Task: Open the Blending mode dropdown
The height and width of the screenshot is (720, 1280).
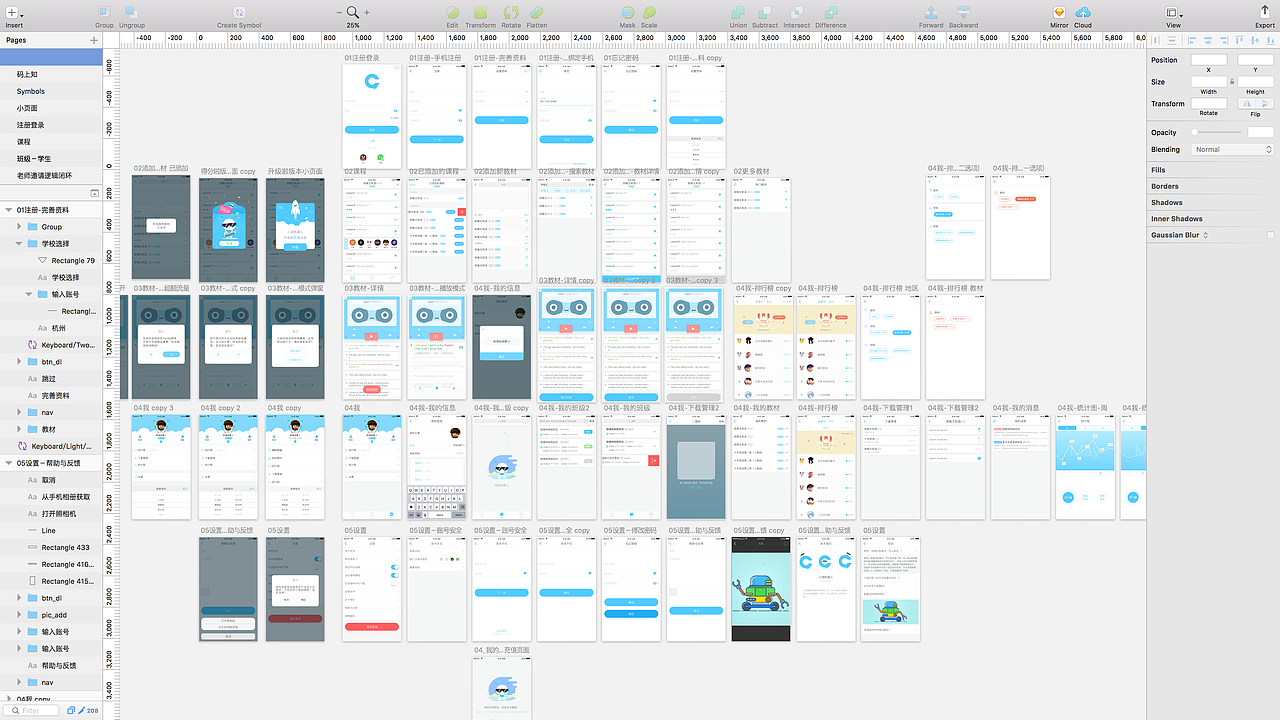Action: pos(1233,149)
